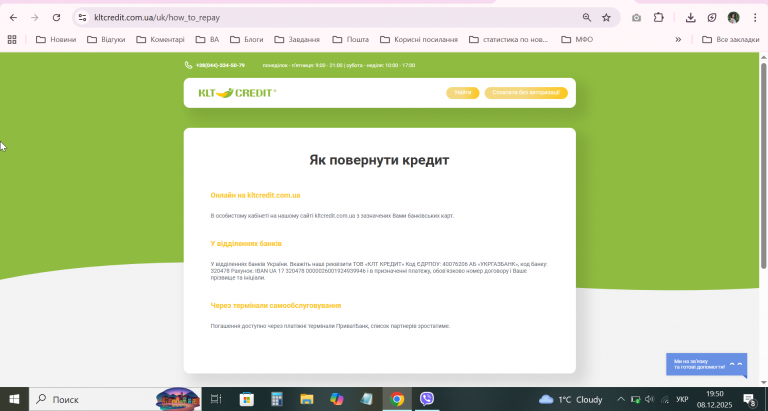Open the Все закладки folder

click(x=730, y=40)
